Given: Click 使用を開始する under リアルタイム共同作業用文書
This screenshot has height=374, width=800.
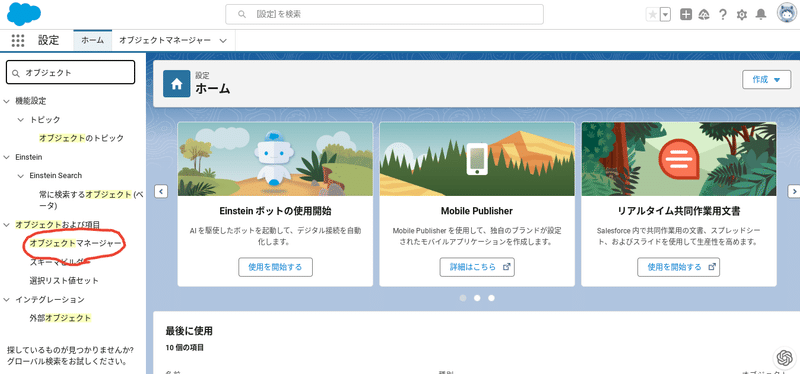Looking at the screenshot, I should tap(679, 267).
